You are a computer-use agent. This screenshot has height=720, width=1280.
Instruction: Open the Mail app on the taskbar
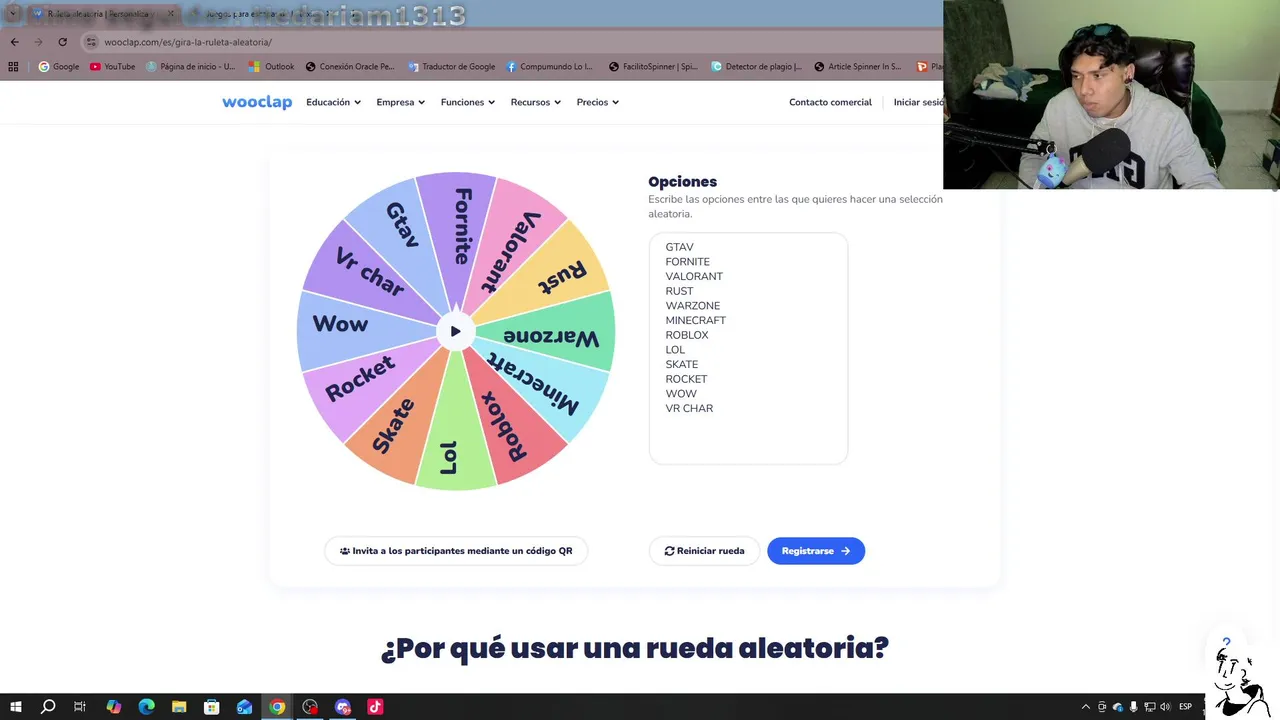pos(245,707)
